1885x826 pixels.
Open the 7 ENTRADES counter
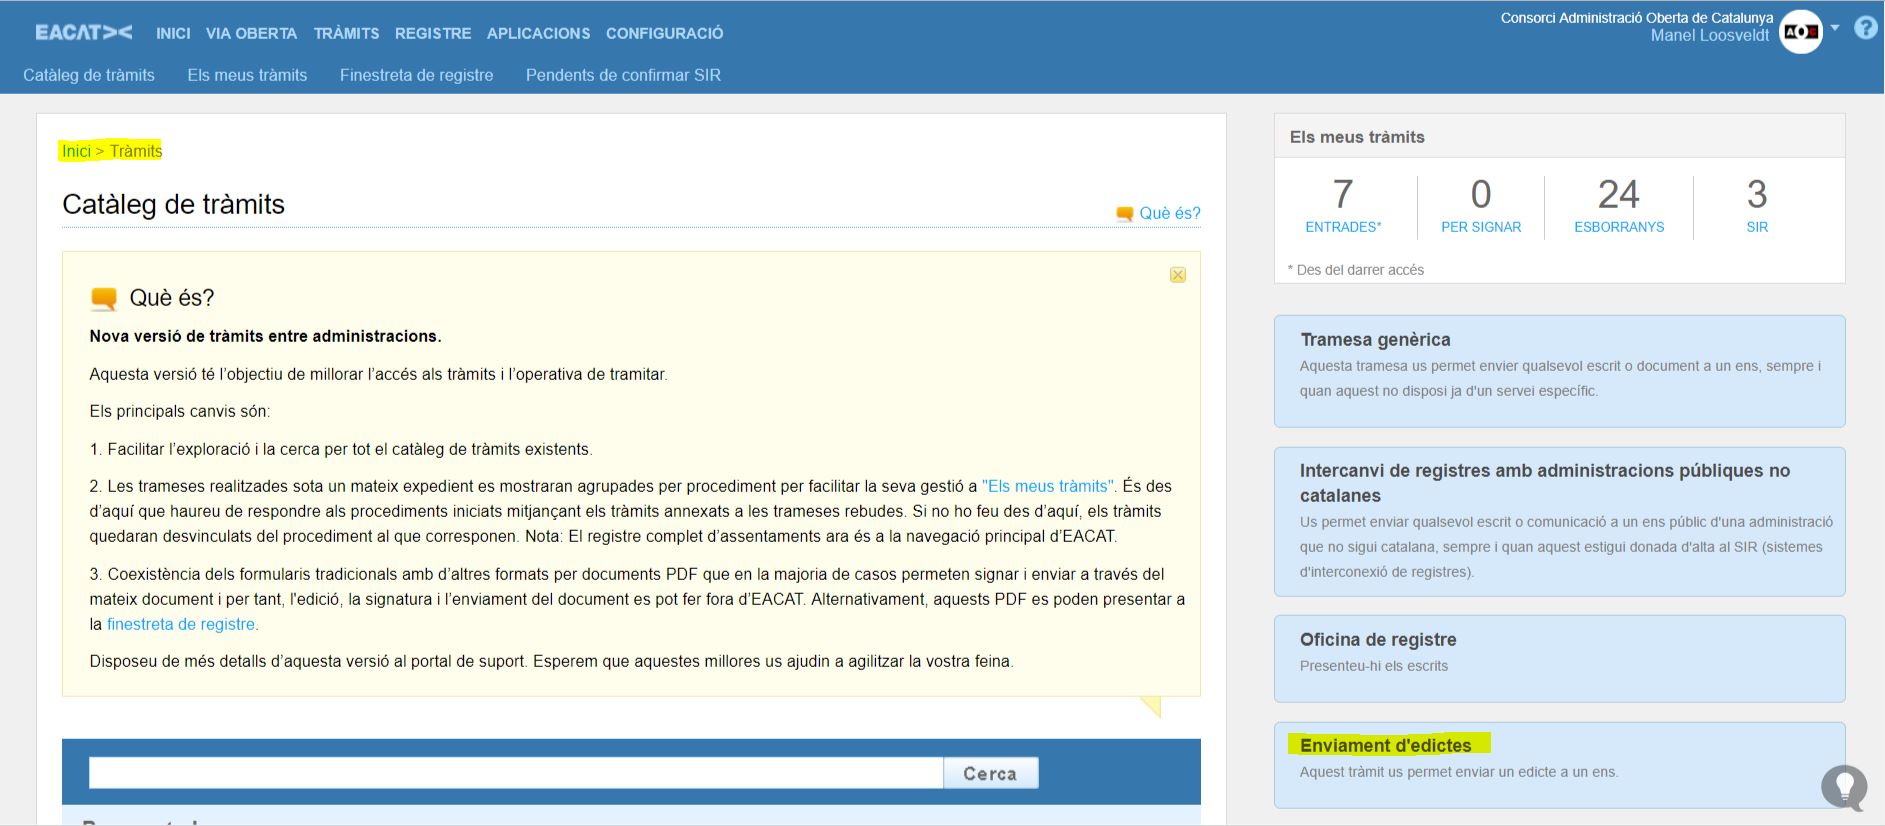coord(1342,205)
